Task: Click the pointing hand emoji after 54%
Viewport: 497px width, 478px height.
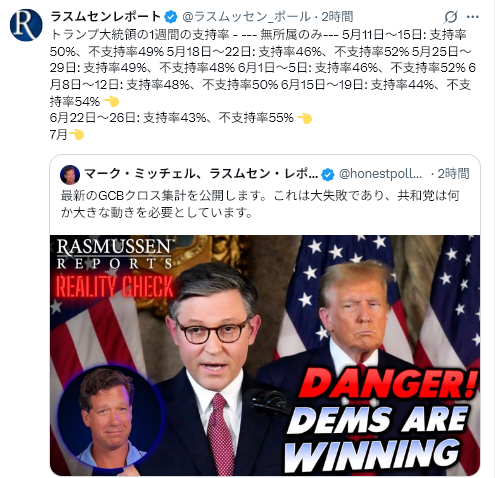Action: (112, 101)
